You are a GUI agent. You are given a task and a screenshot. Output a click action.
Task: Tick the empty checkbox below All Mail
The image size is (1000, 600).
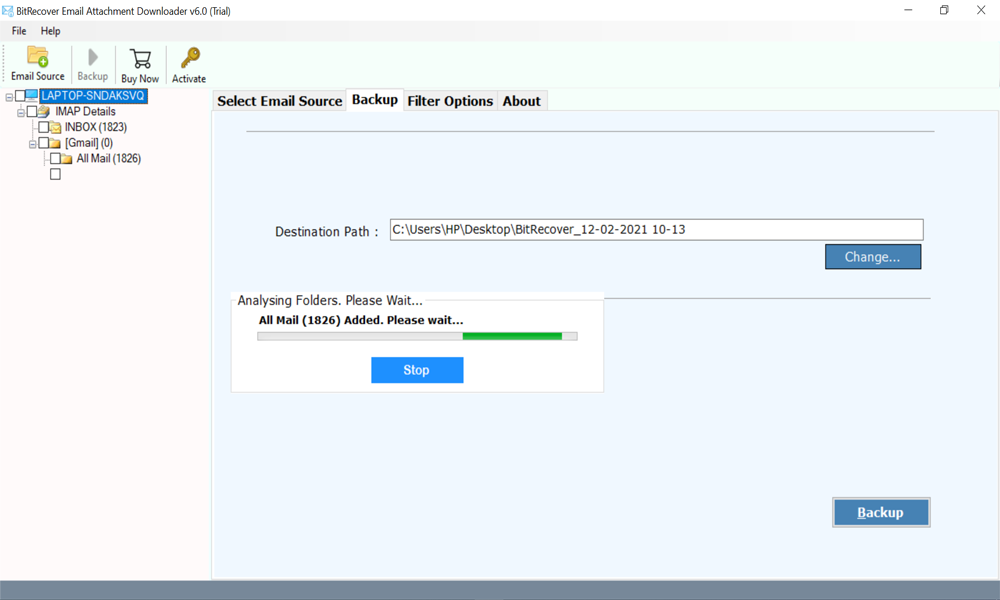click(55, 174)
